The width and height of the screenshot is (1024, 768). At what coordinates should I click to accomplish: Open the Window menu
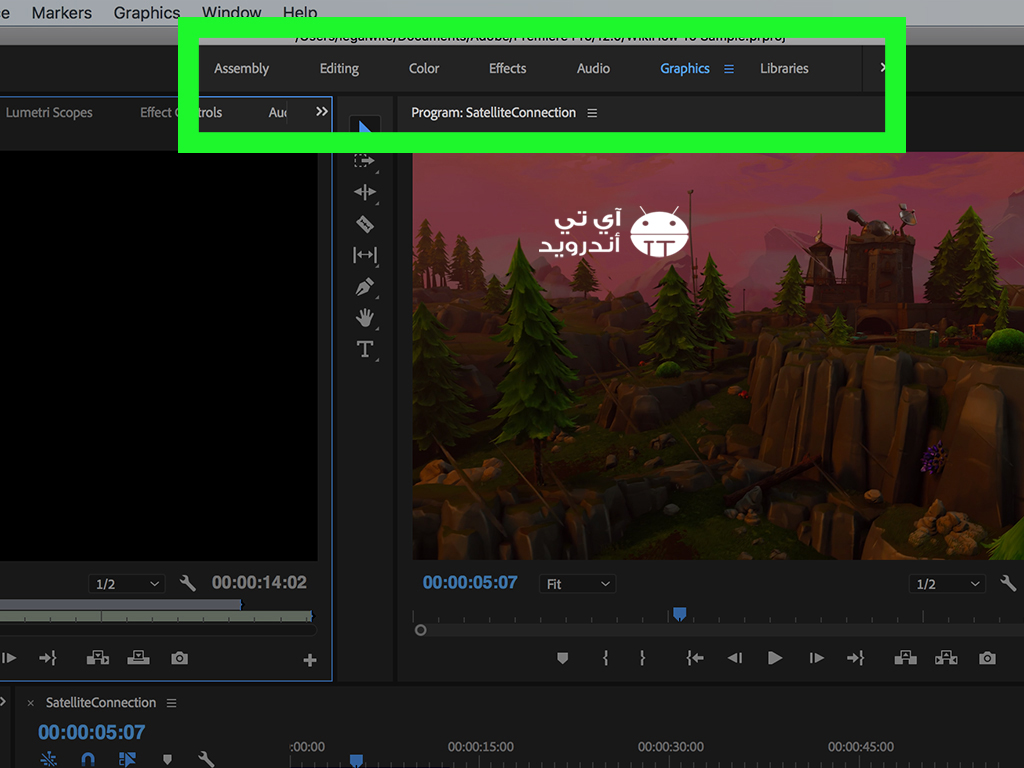click(231, 12)
